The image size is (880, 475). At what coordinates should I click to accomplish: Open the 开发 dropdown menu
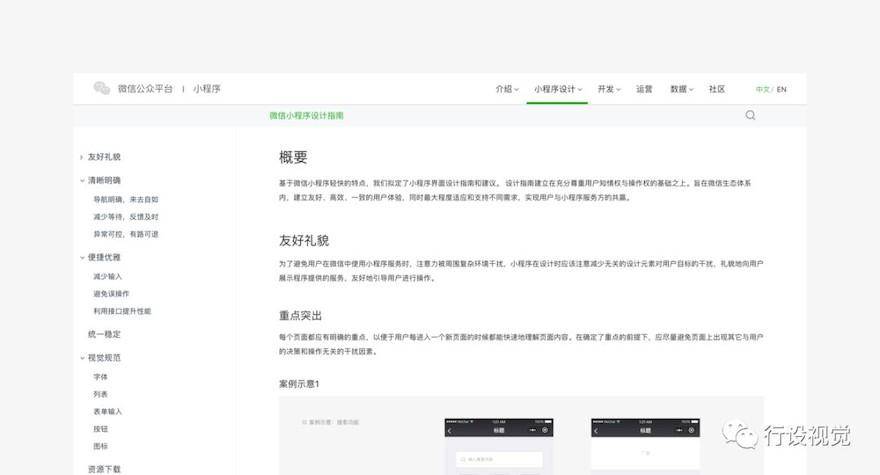coord(609,89)
